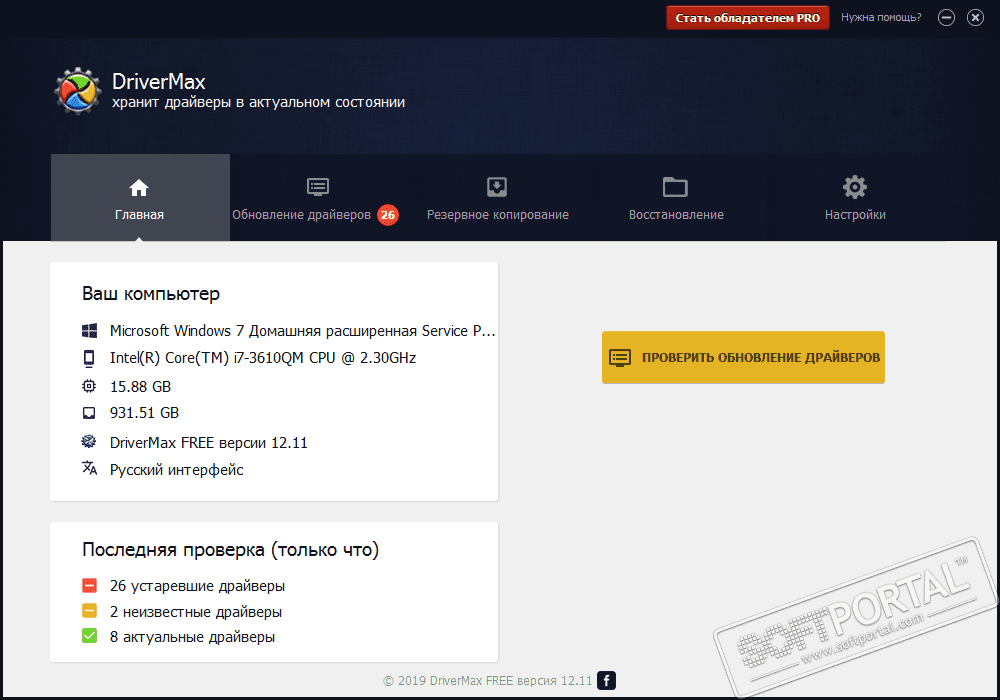Viewport: 1000px width, 700px height.
Task: Click the 15.88 GB memory value
Action: [140, 387]
